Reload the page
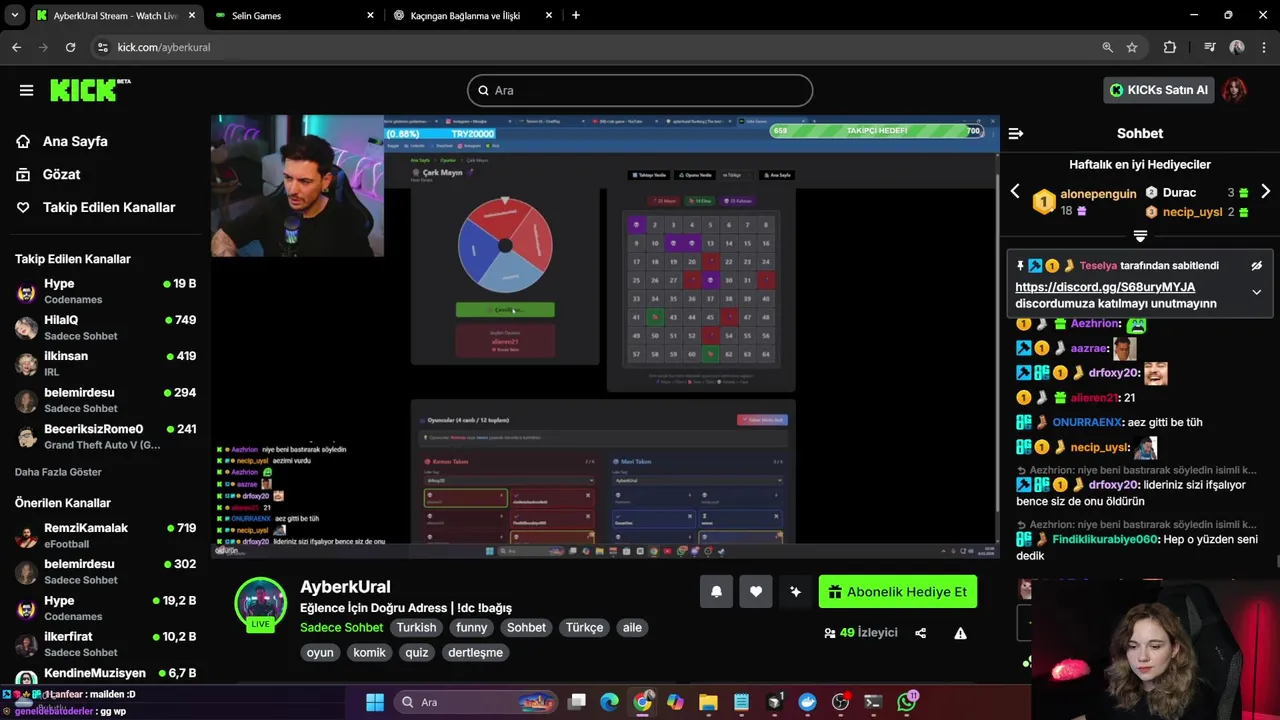Screen dimensions: 1280x720 70,47
